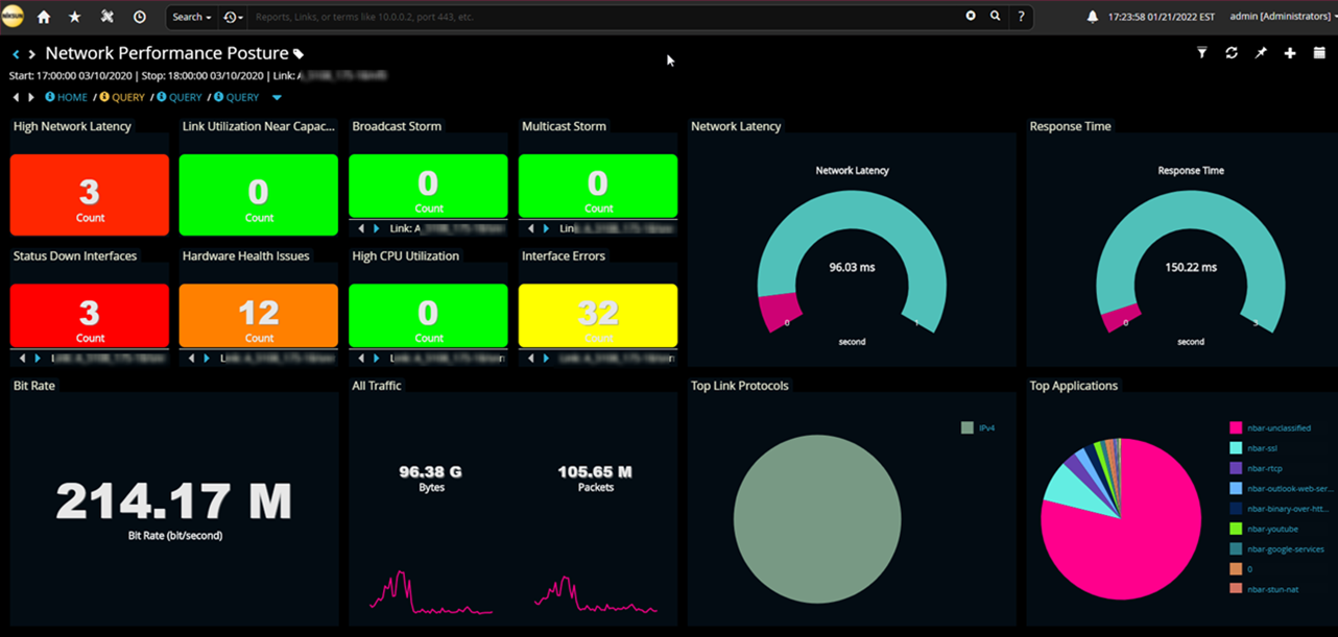The width and height of the screenshot is (1338, 637).
Task: Open the notifications bell
Action: coord(1092,17)
